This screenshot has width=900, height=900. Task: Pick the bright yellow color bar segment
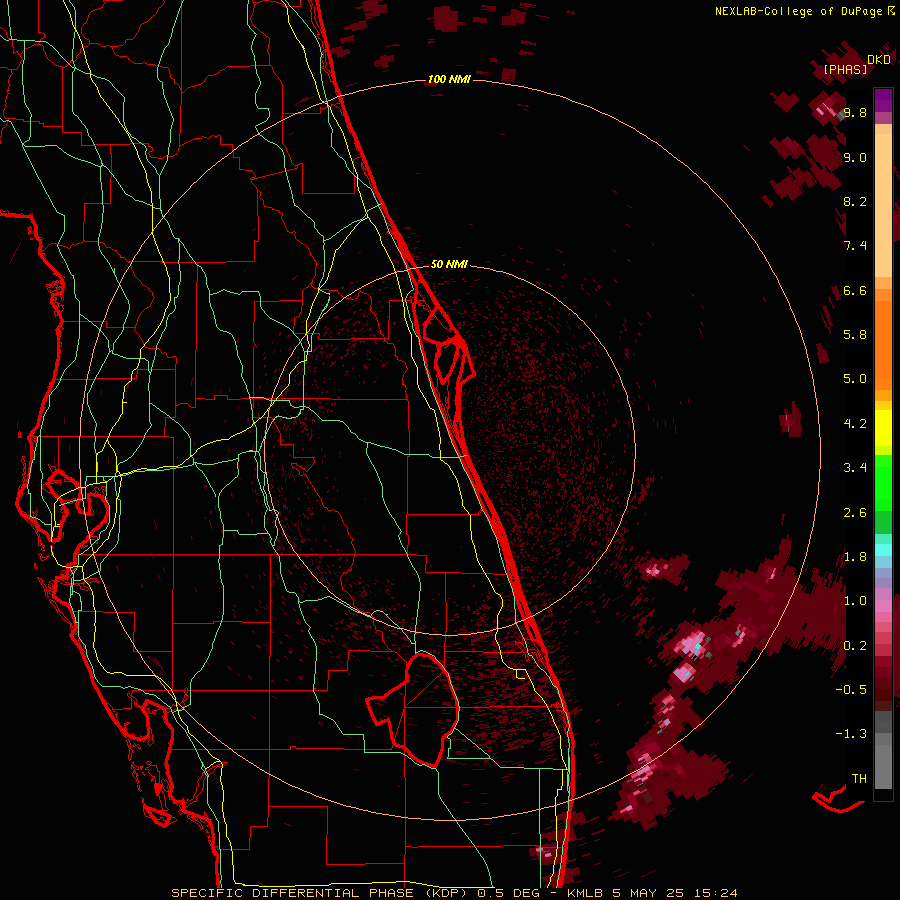pos(883,428)
